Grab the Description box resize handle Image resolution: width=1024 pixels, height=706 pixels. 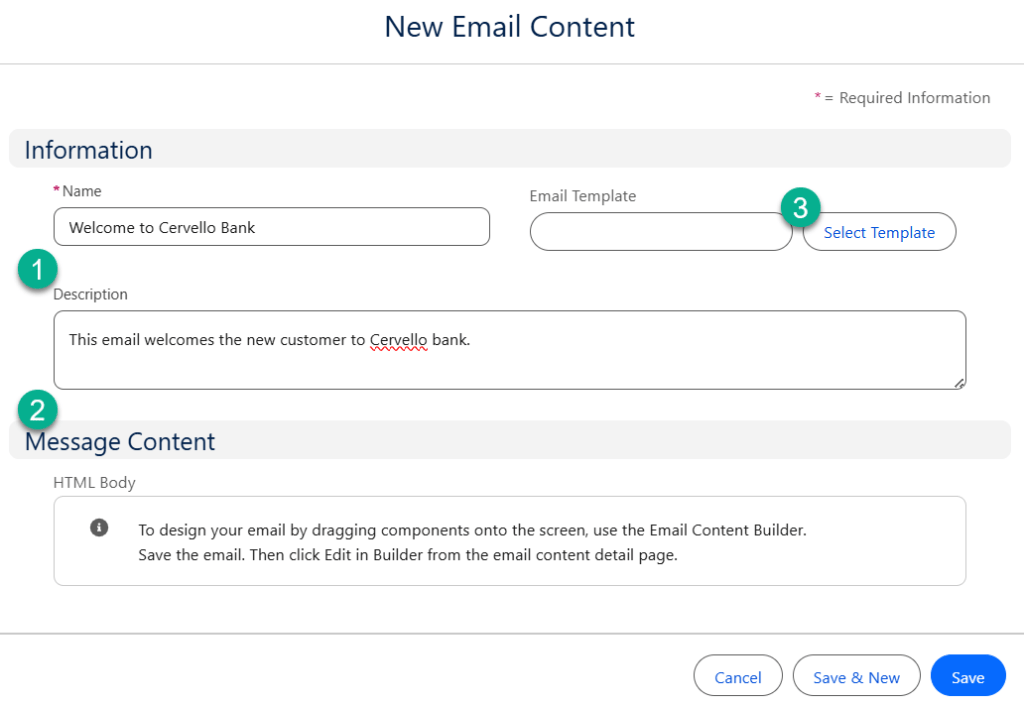959,382
